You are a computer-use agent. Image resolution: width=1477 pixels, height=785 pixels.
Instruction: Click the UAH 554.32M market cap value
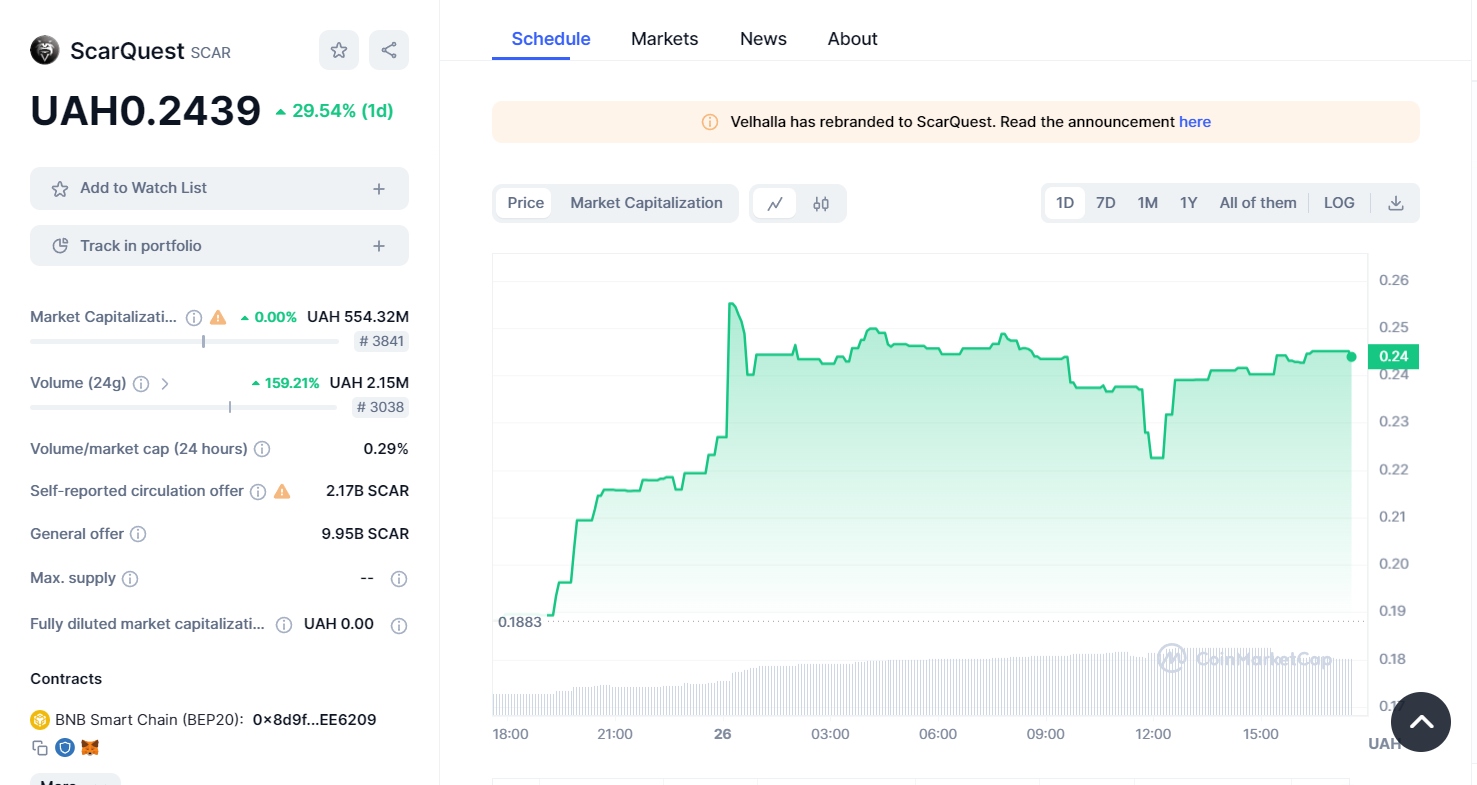pos(358,317)
